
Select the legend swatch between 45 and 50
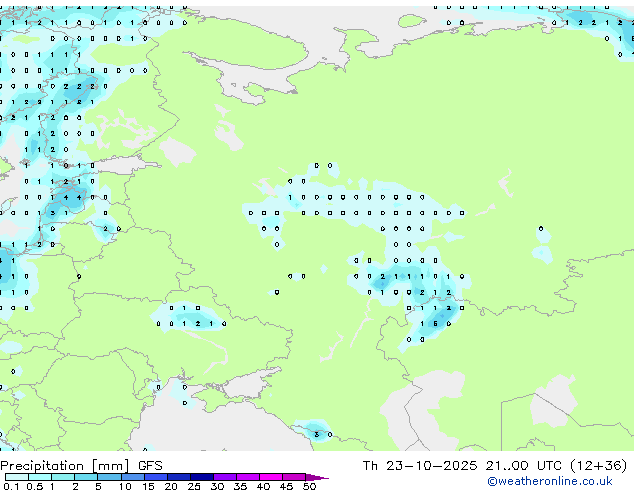(294, 477)
